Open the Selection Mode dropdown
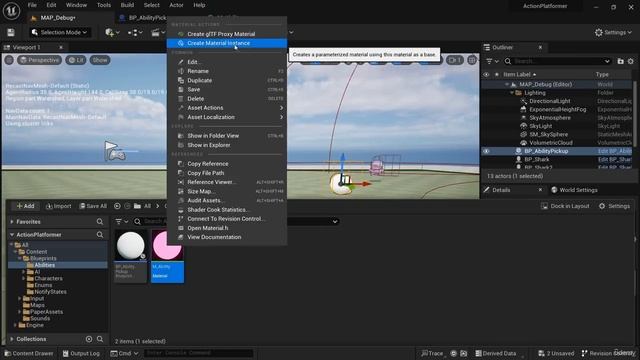The width and height of the screenshot is (640, 360). coord(59,33)
